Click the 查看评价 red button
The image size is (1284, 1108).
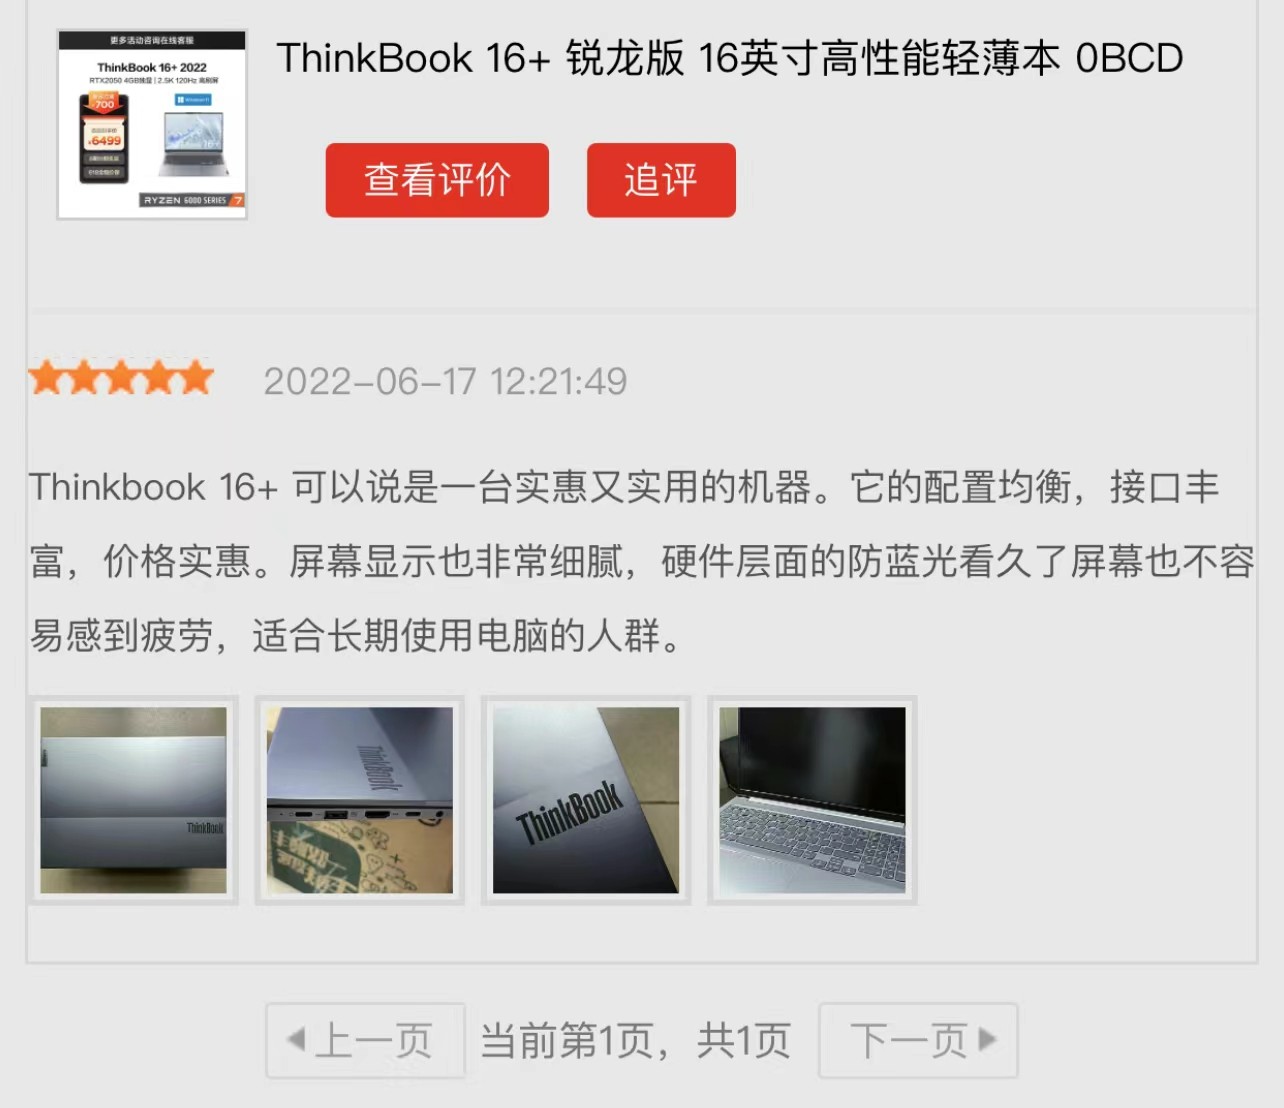(437, 180)
